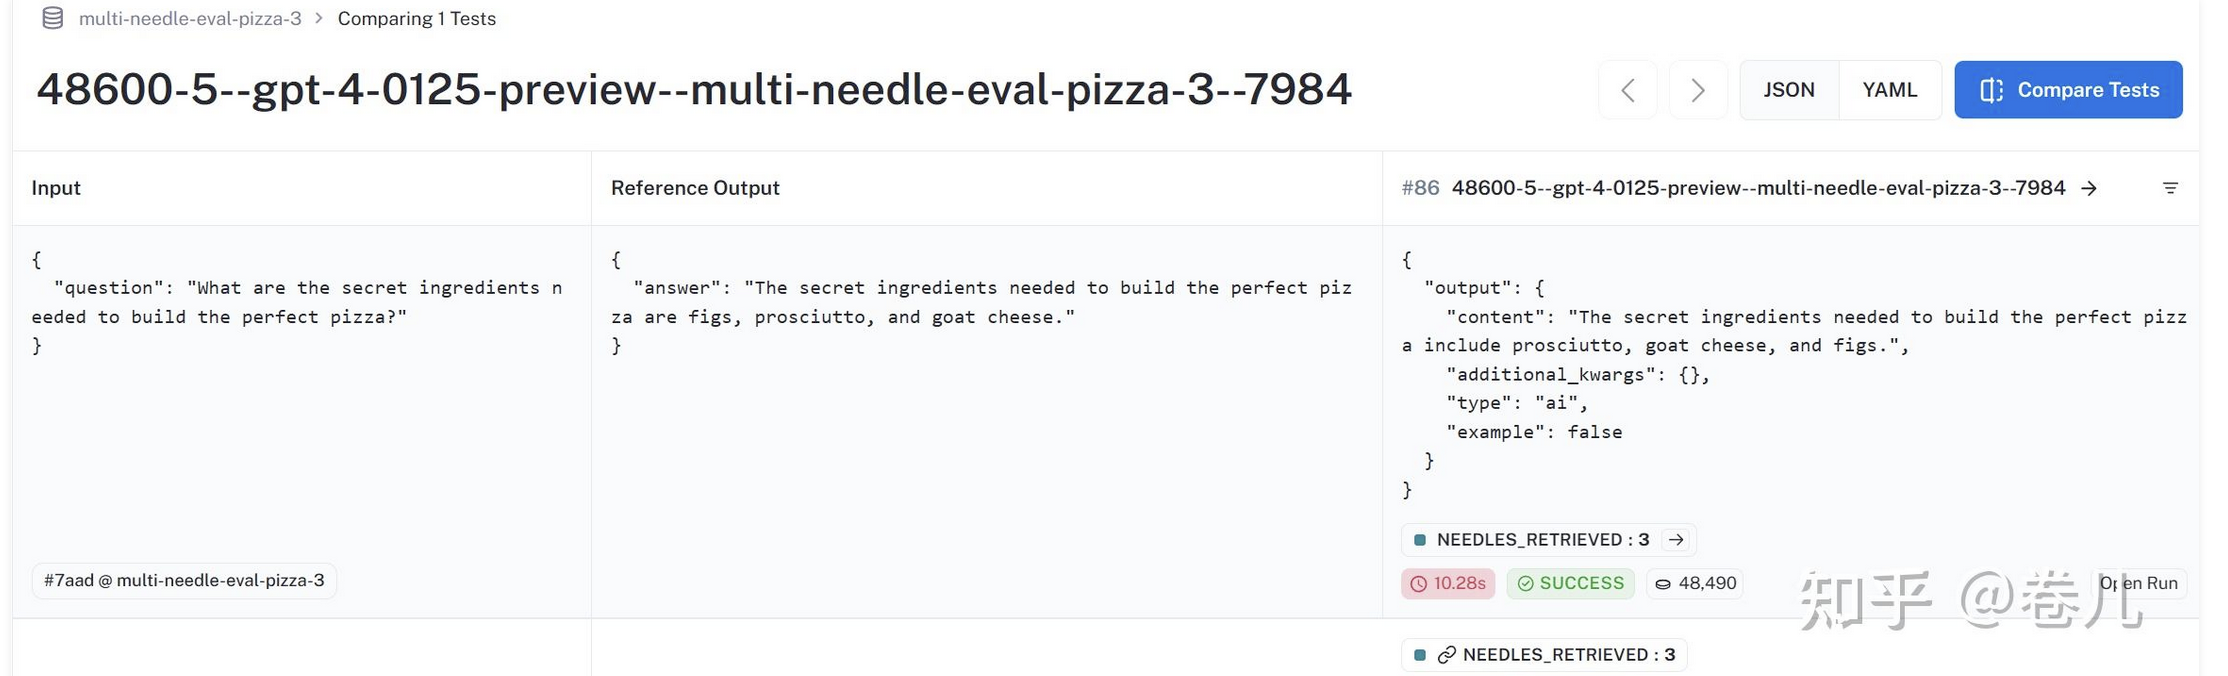Open multi-needle-eval-pizza-3 breadcrumb link

[x=190, y=19]
